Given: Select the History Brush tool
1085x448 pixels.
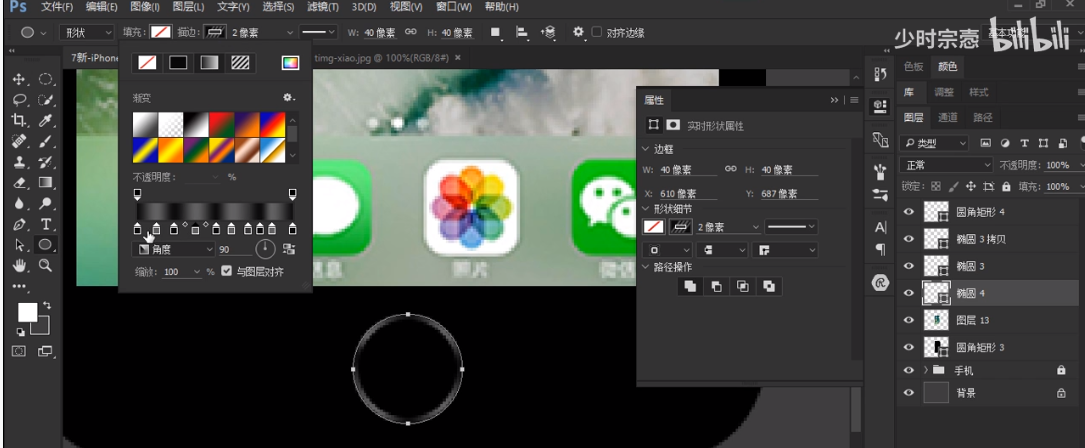Looking at the screenshot, I should tap(46, 162).
